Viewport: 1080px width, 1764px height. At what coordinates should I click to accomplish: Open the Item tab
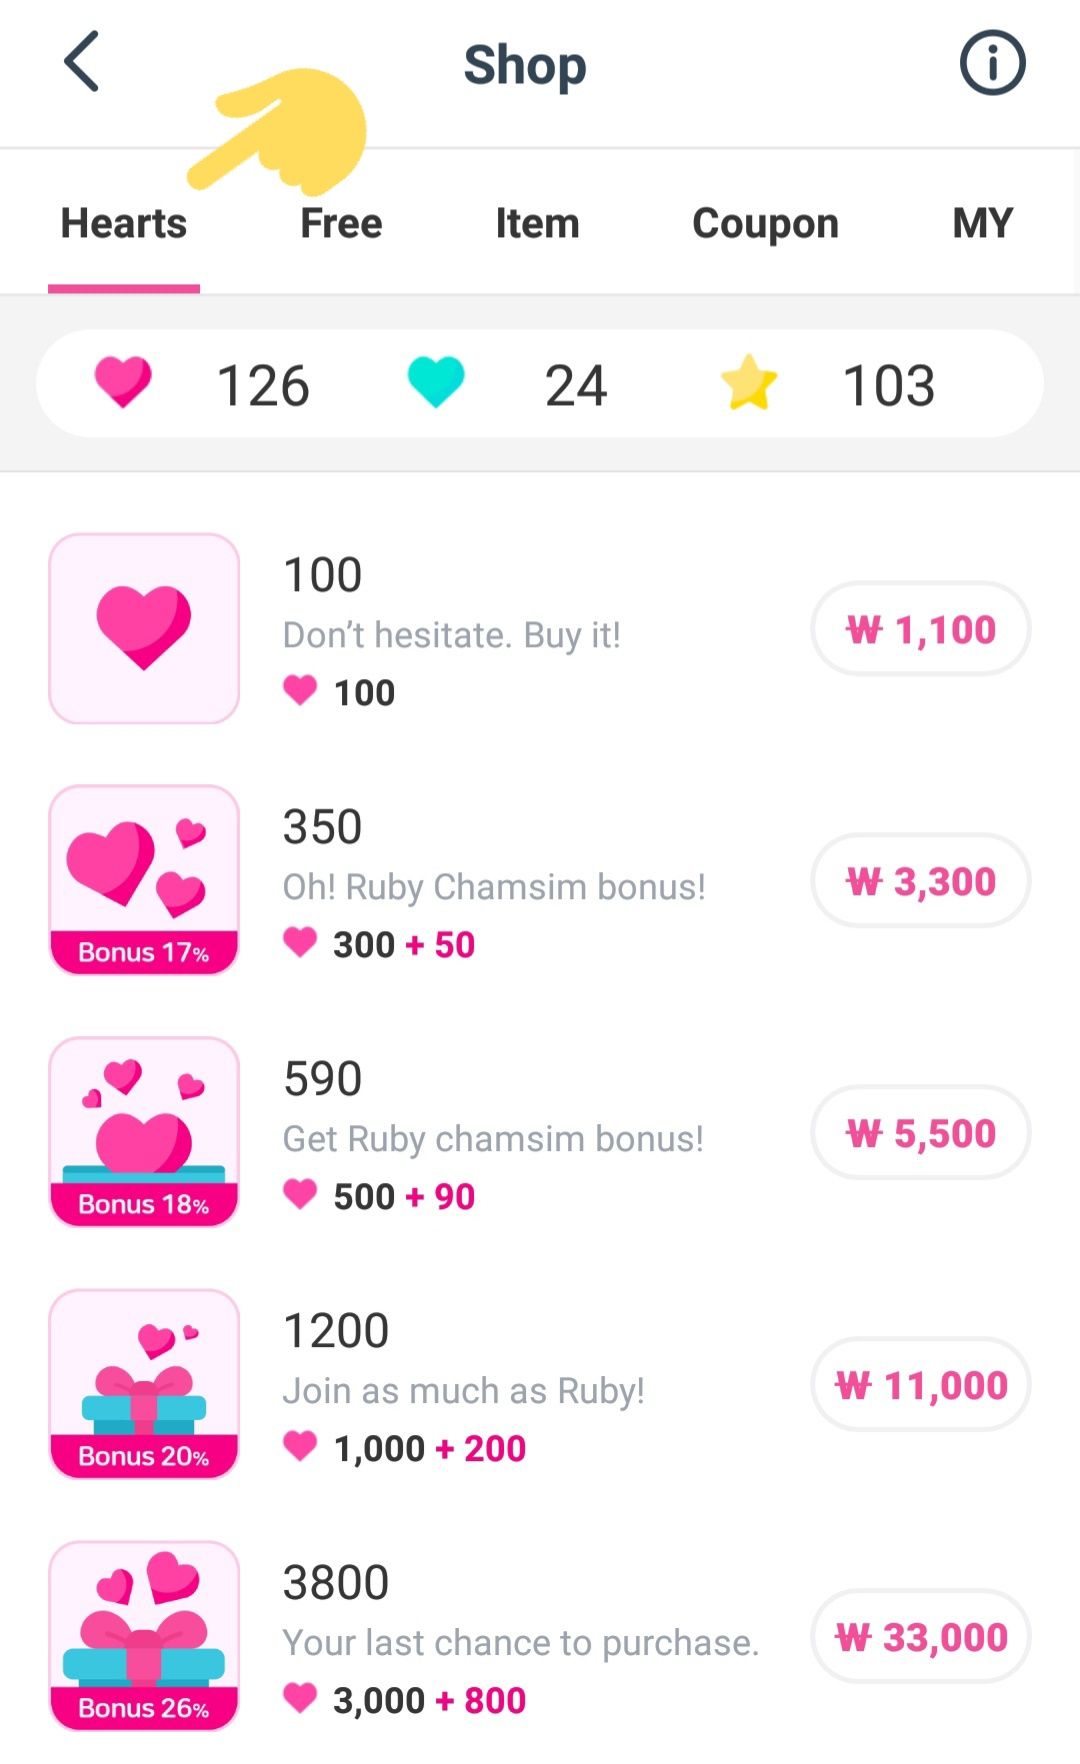[537, 223]
